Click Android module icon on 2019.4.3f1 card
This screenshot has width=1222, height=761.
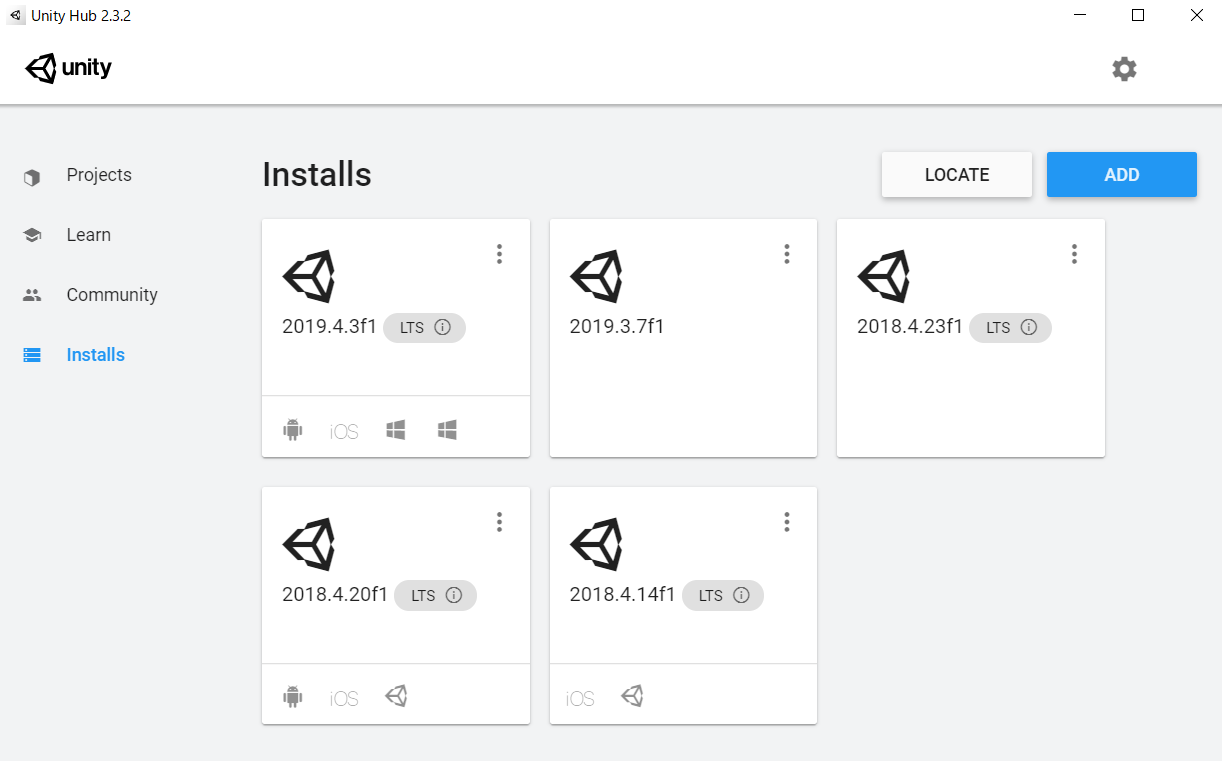292,430
